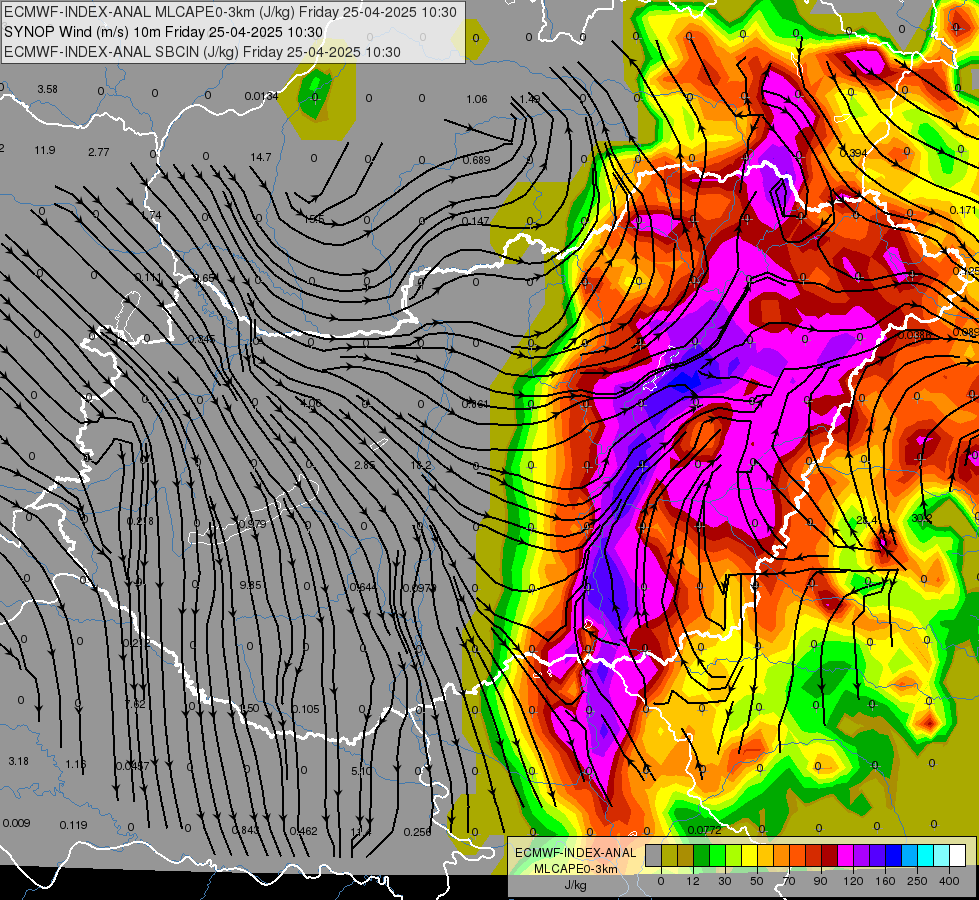Click the map value 0.147

pos(476,222)
